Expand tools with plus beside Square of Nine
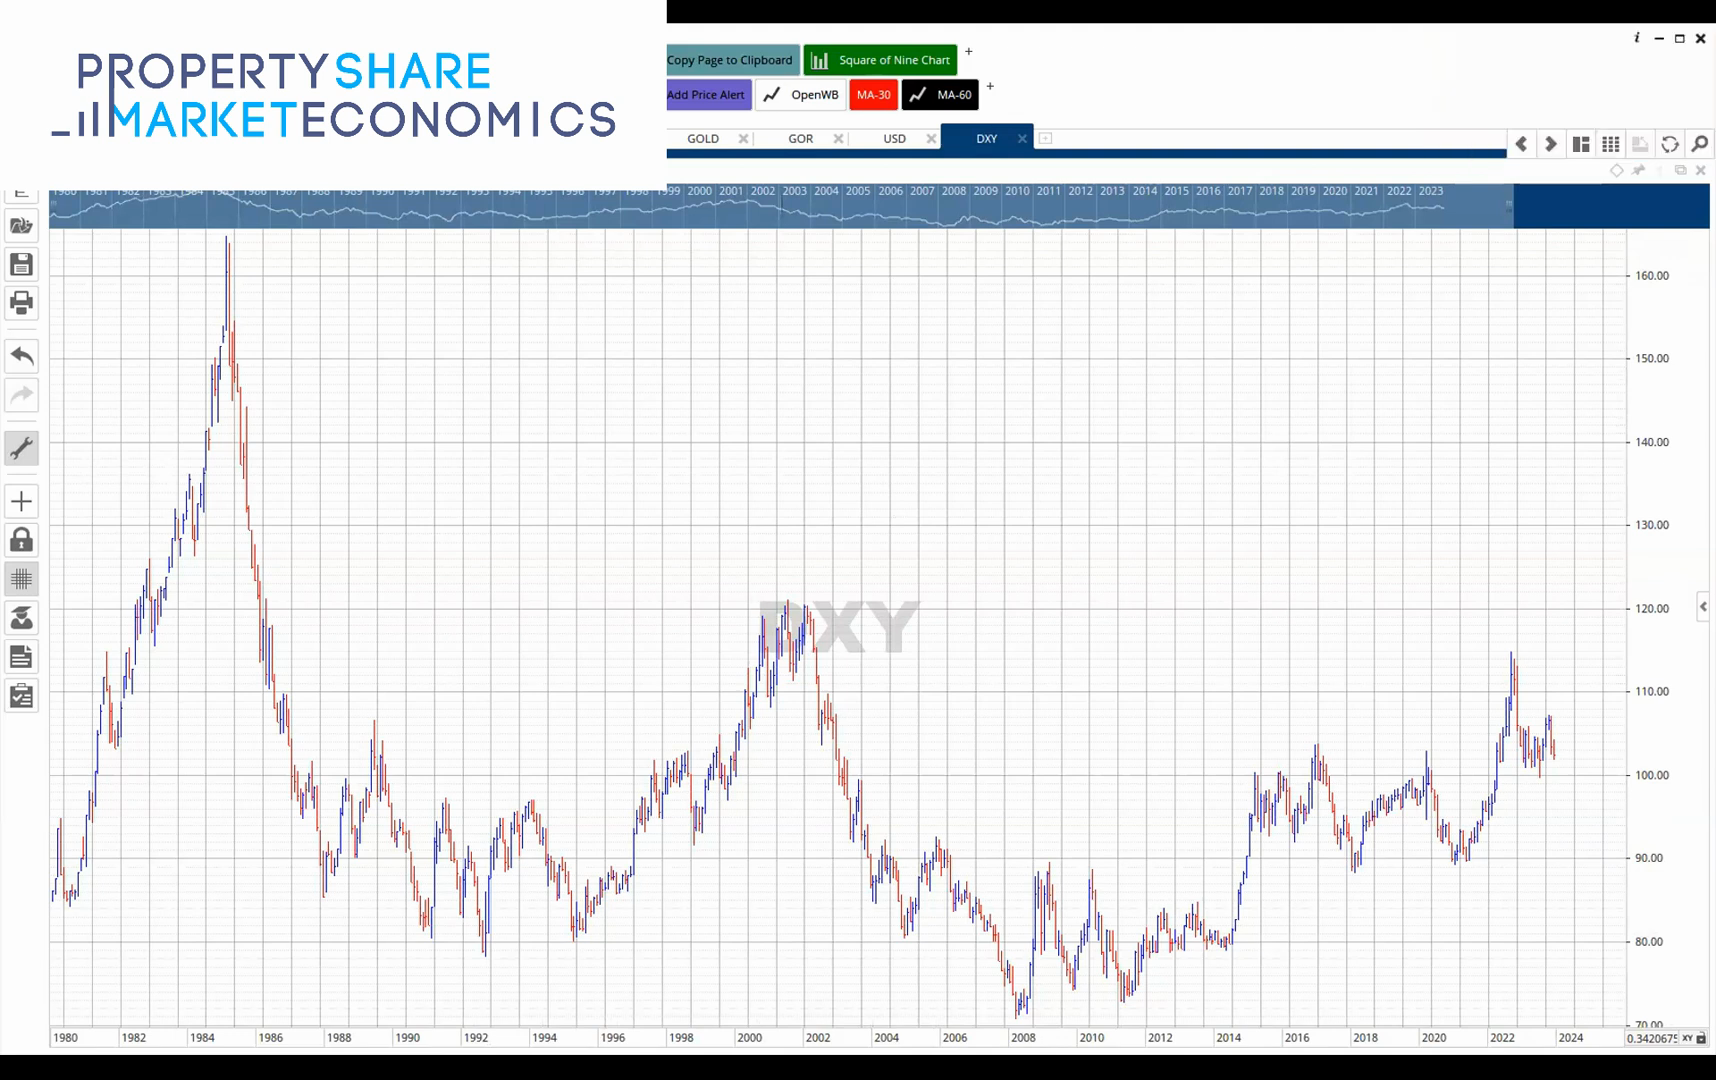 click(x=969, y=51)
